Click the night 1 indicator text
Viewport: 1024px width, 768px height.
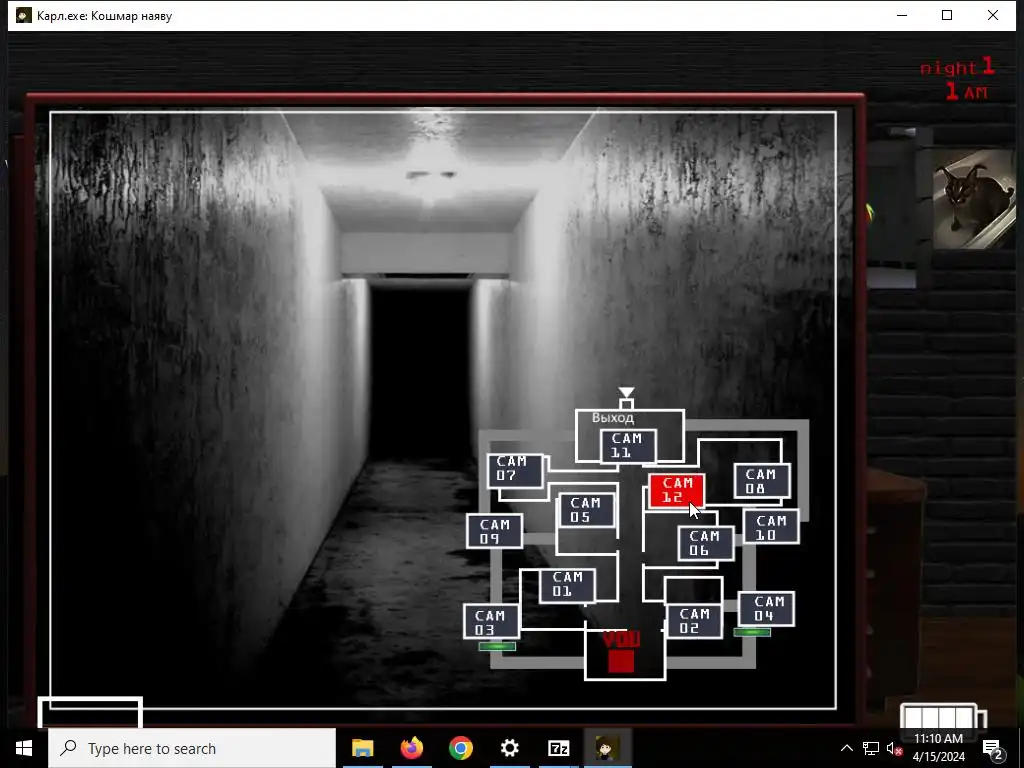(x=957, y=67)
